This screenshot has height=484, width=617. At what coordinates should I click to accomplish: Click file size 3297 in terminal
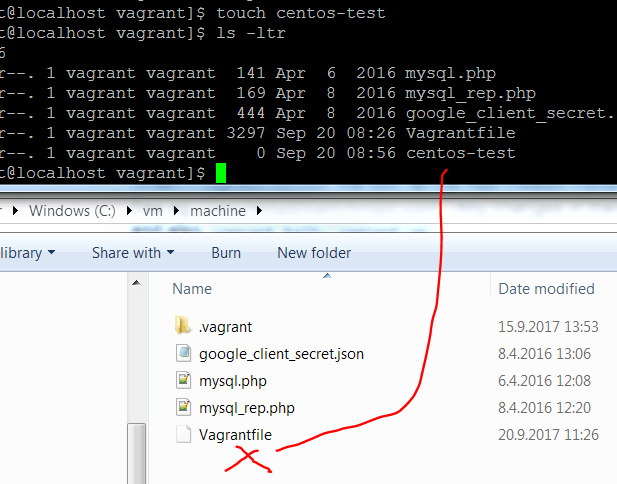click(x=246, y=133)
